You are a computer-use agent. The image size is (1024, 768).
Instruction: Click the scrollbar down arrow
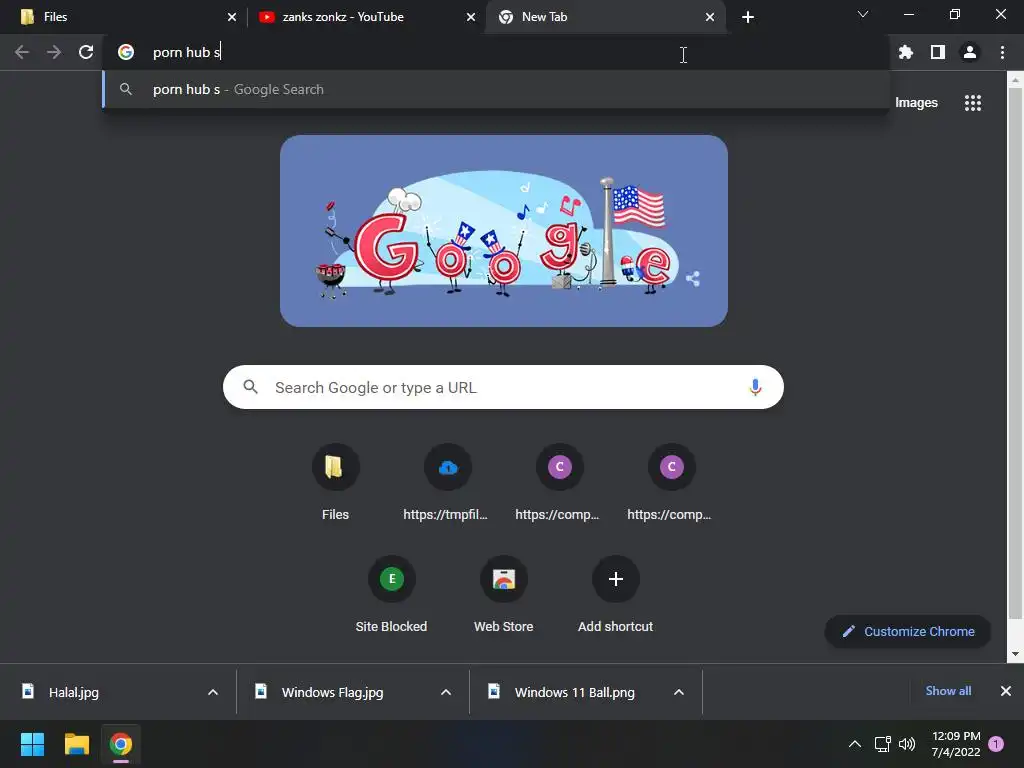point(1015,654)
